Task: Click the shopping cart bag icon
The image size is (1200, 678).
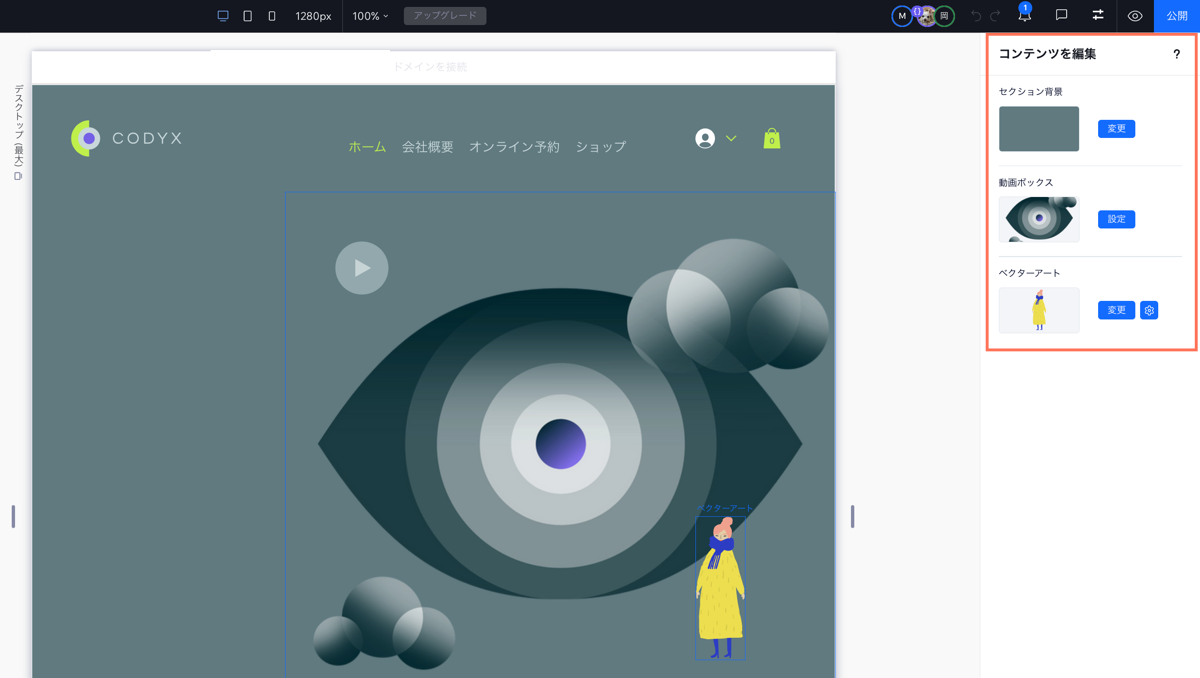Action: [x=771, y=139]
